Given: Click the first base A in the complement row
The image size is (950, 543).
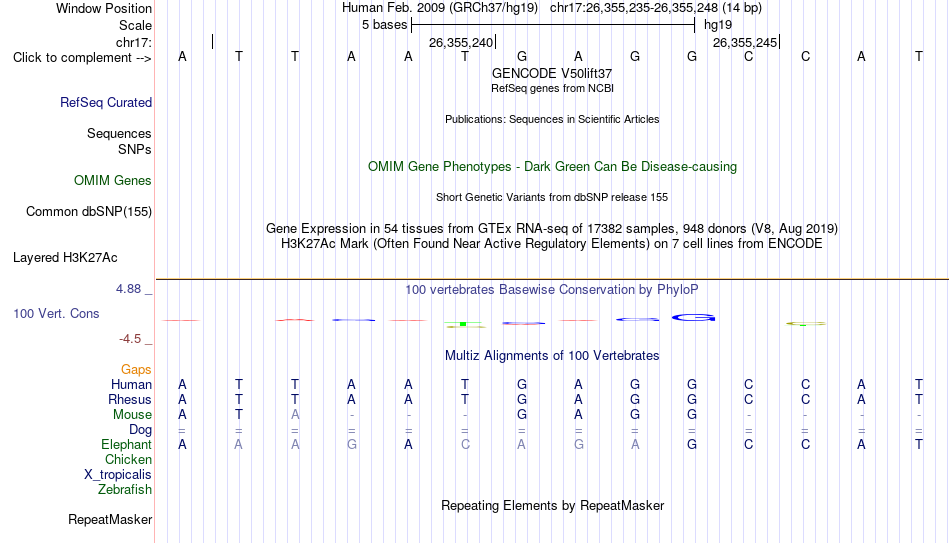Looking at the screenshot, I should point(182,56).
